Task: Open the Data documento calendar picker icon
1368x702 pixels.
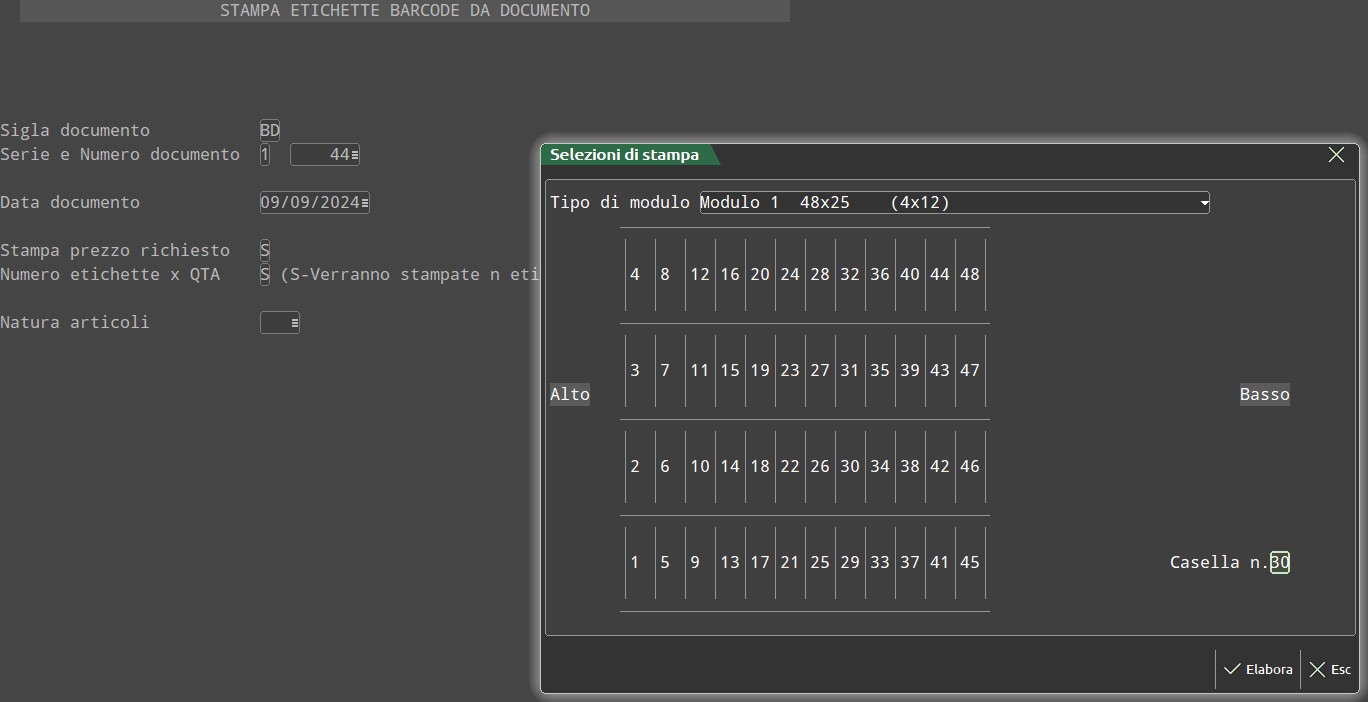Action: coord(365,203)
